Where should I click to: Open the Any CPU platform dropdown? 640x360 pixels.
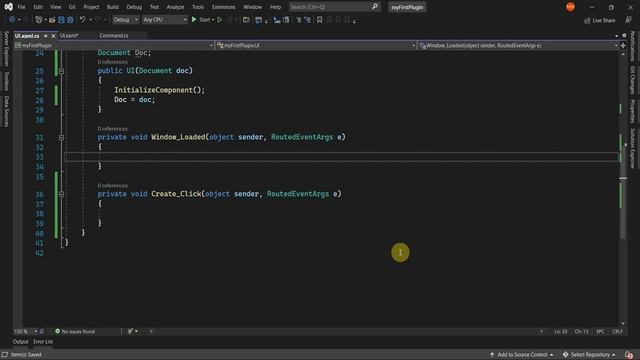click(x=164, y=20)
